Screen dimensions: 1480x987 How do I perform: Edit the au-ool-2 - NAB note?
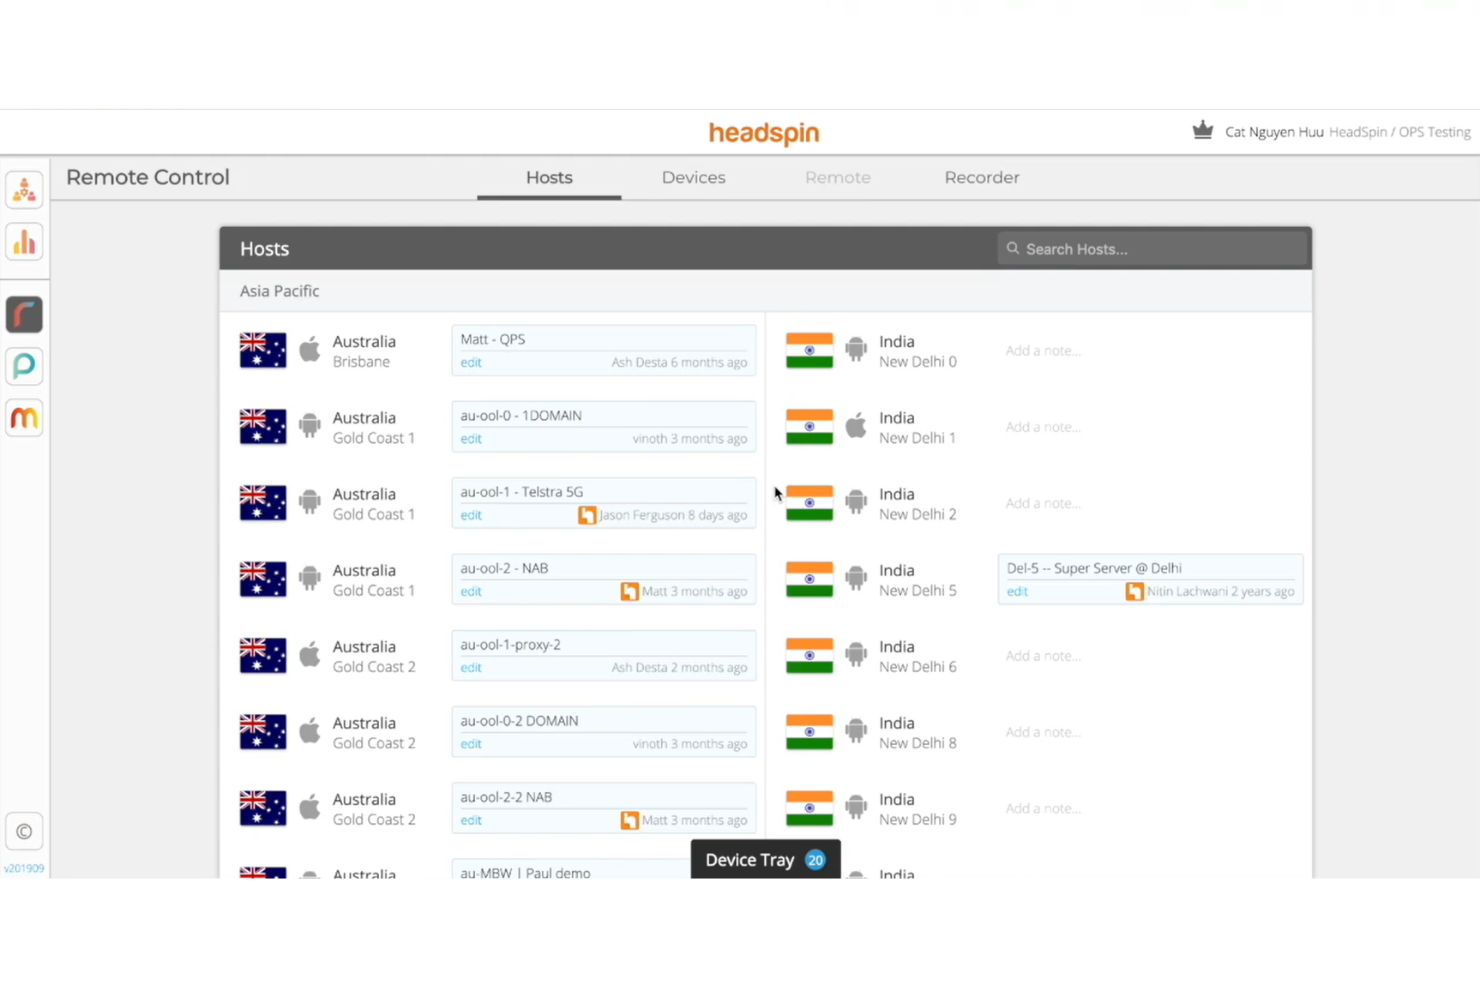tap(471, 591)
